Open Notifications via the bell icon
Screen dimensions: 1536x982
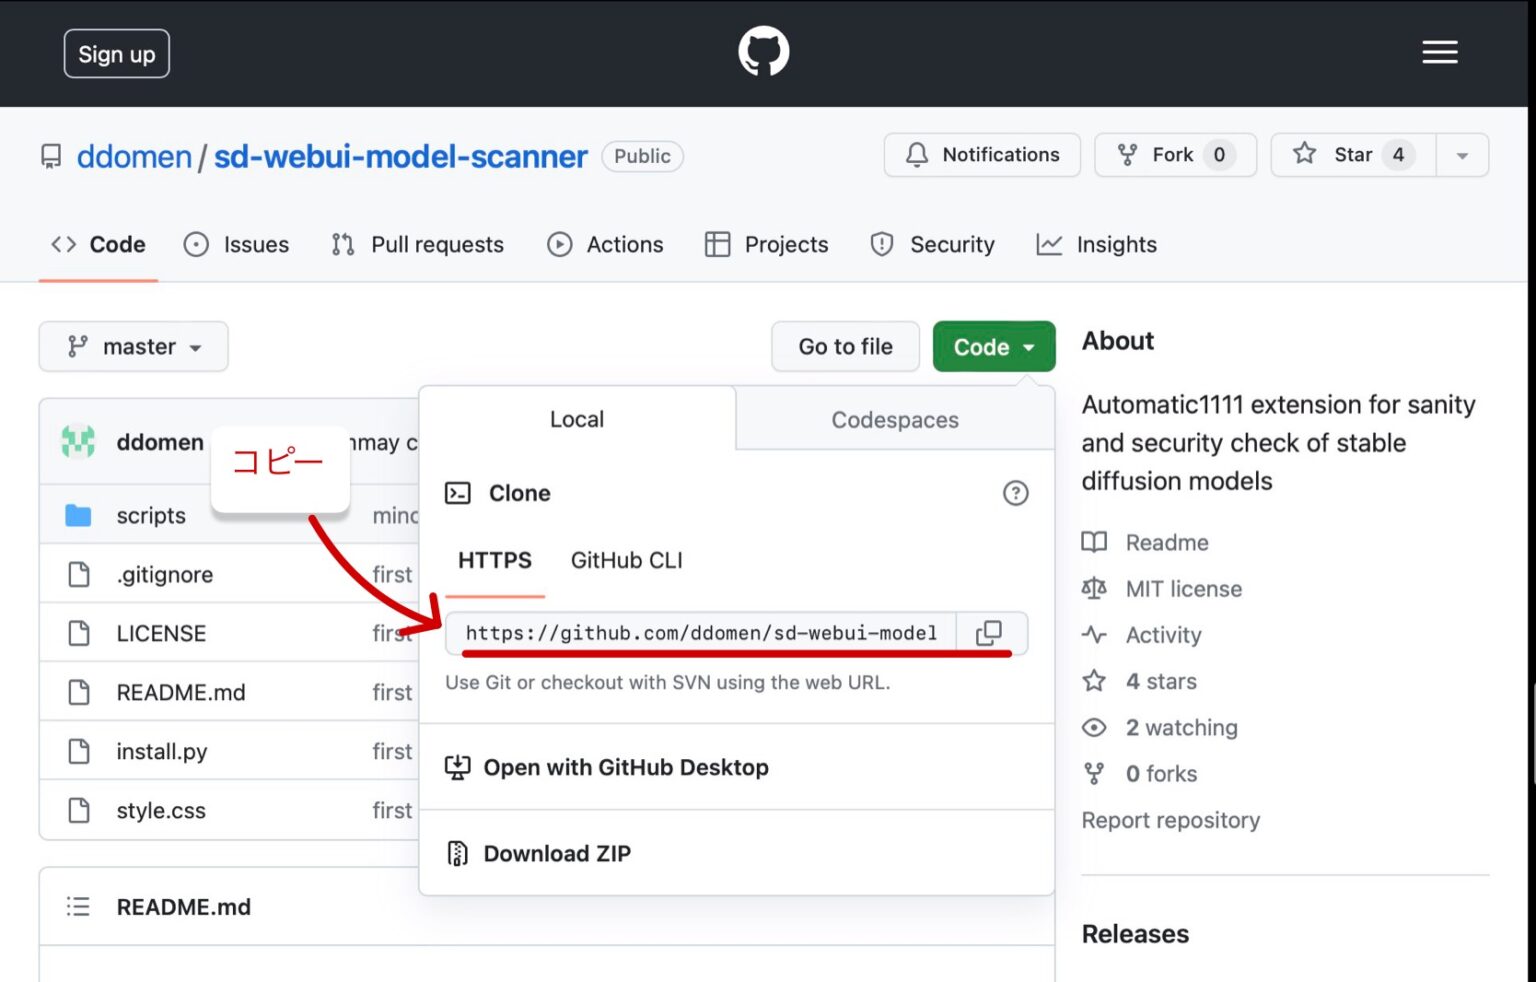pyautogui.click(x=916, y=155)
